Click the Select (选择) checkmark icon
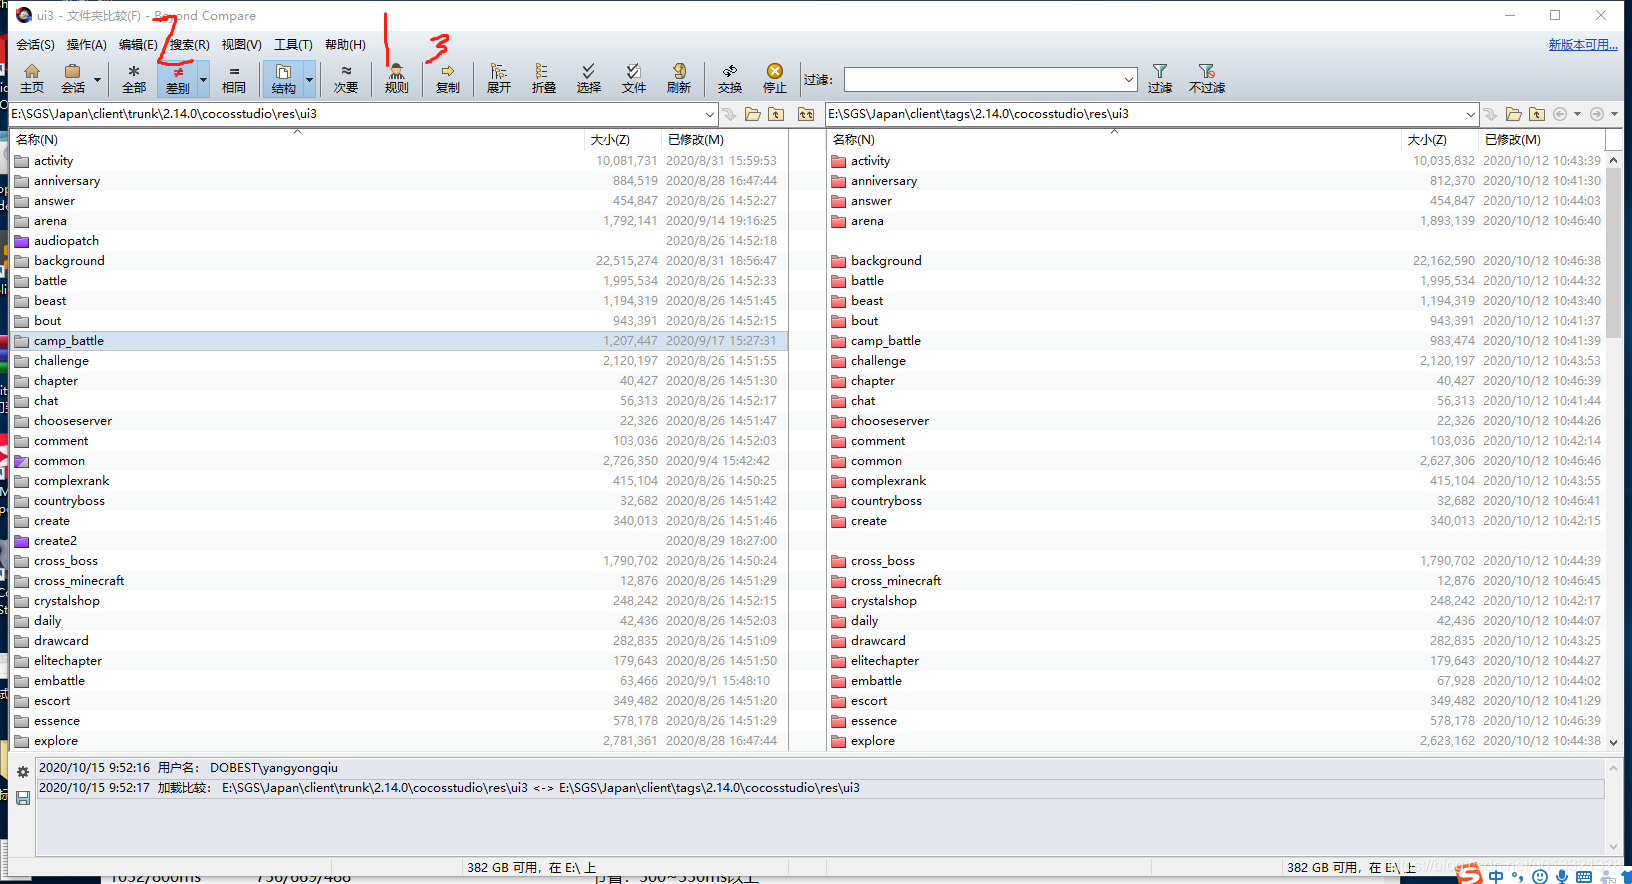 588,78
